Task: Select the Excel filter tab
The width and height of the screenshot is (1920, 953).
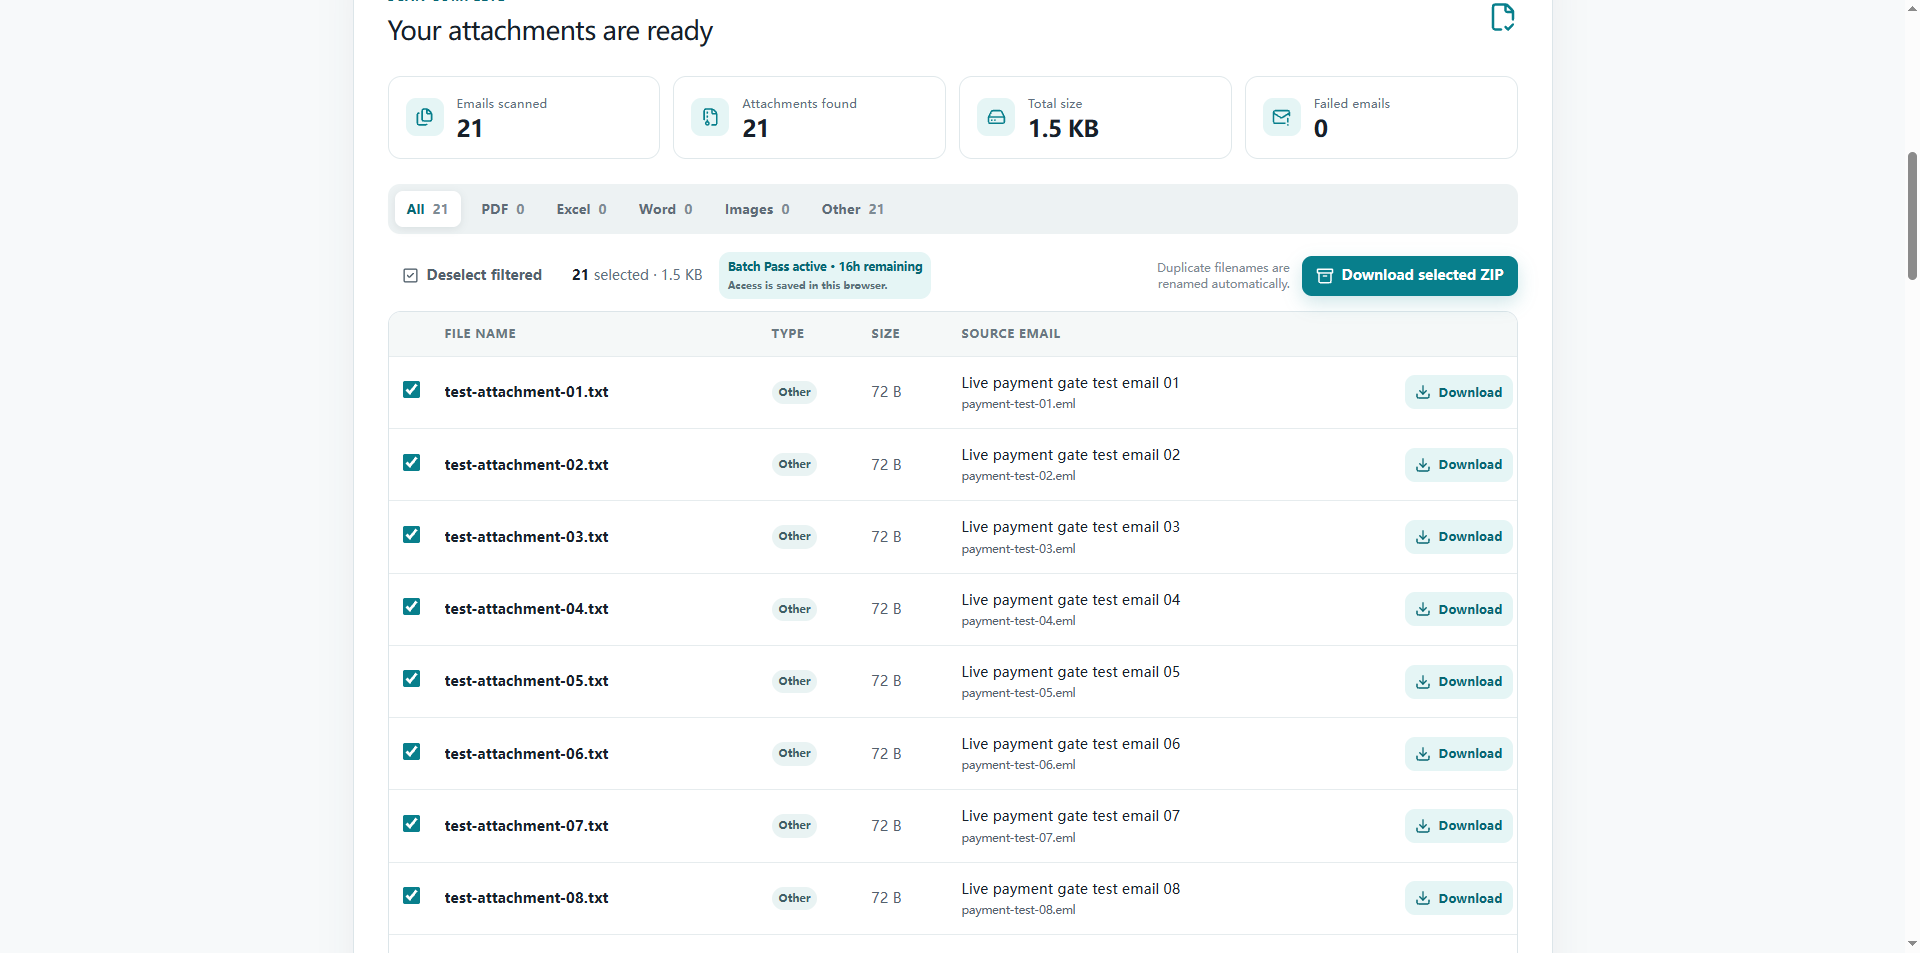Action: pyautogui.click(x=581, y=209)
